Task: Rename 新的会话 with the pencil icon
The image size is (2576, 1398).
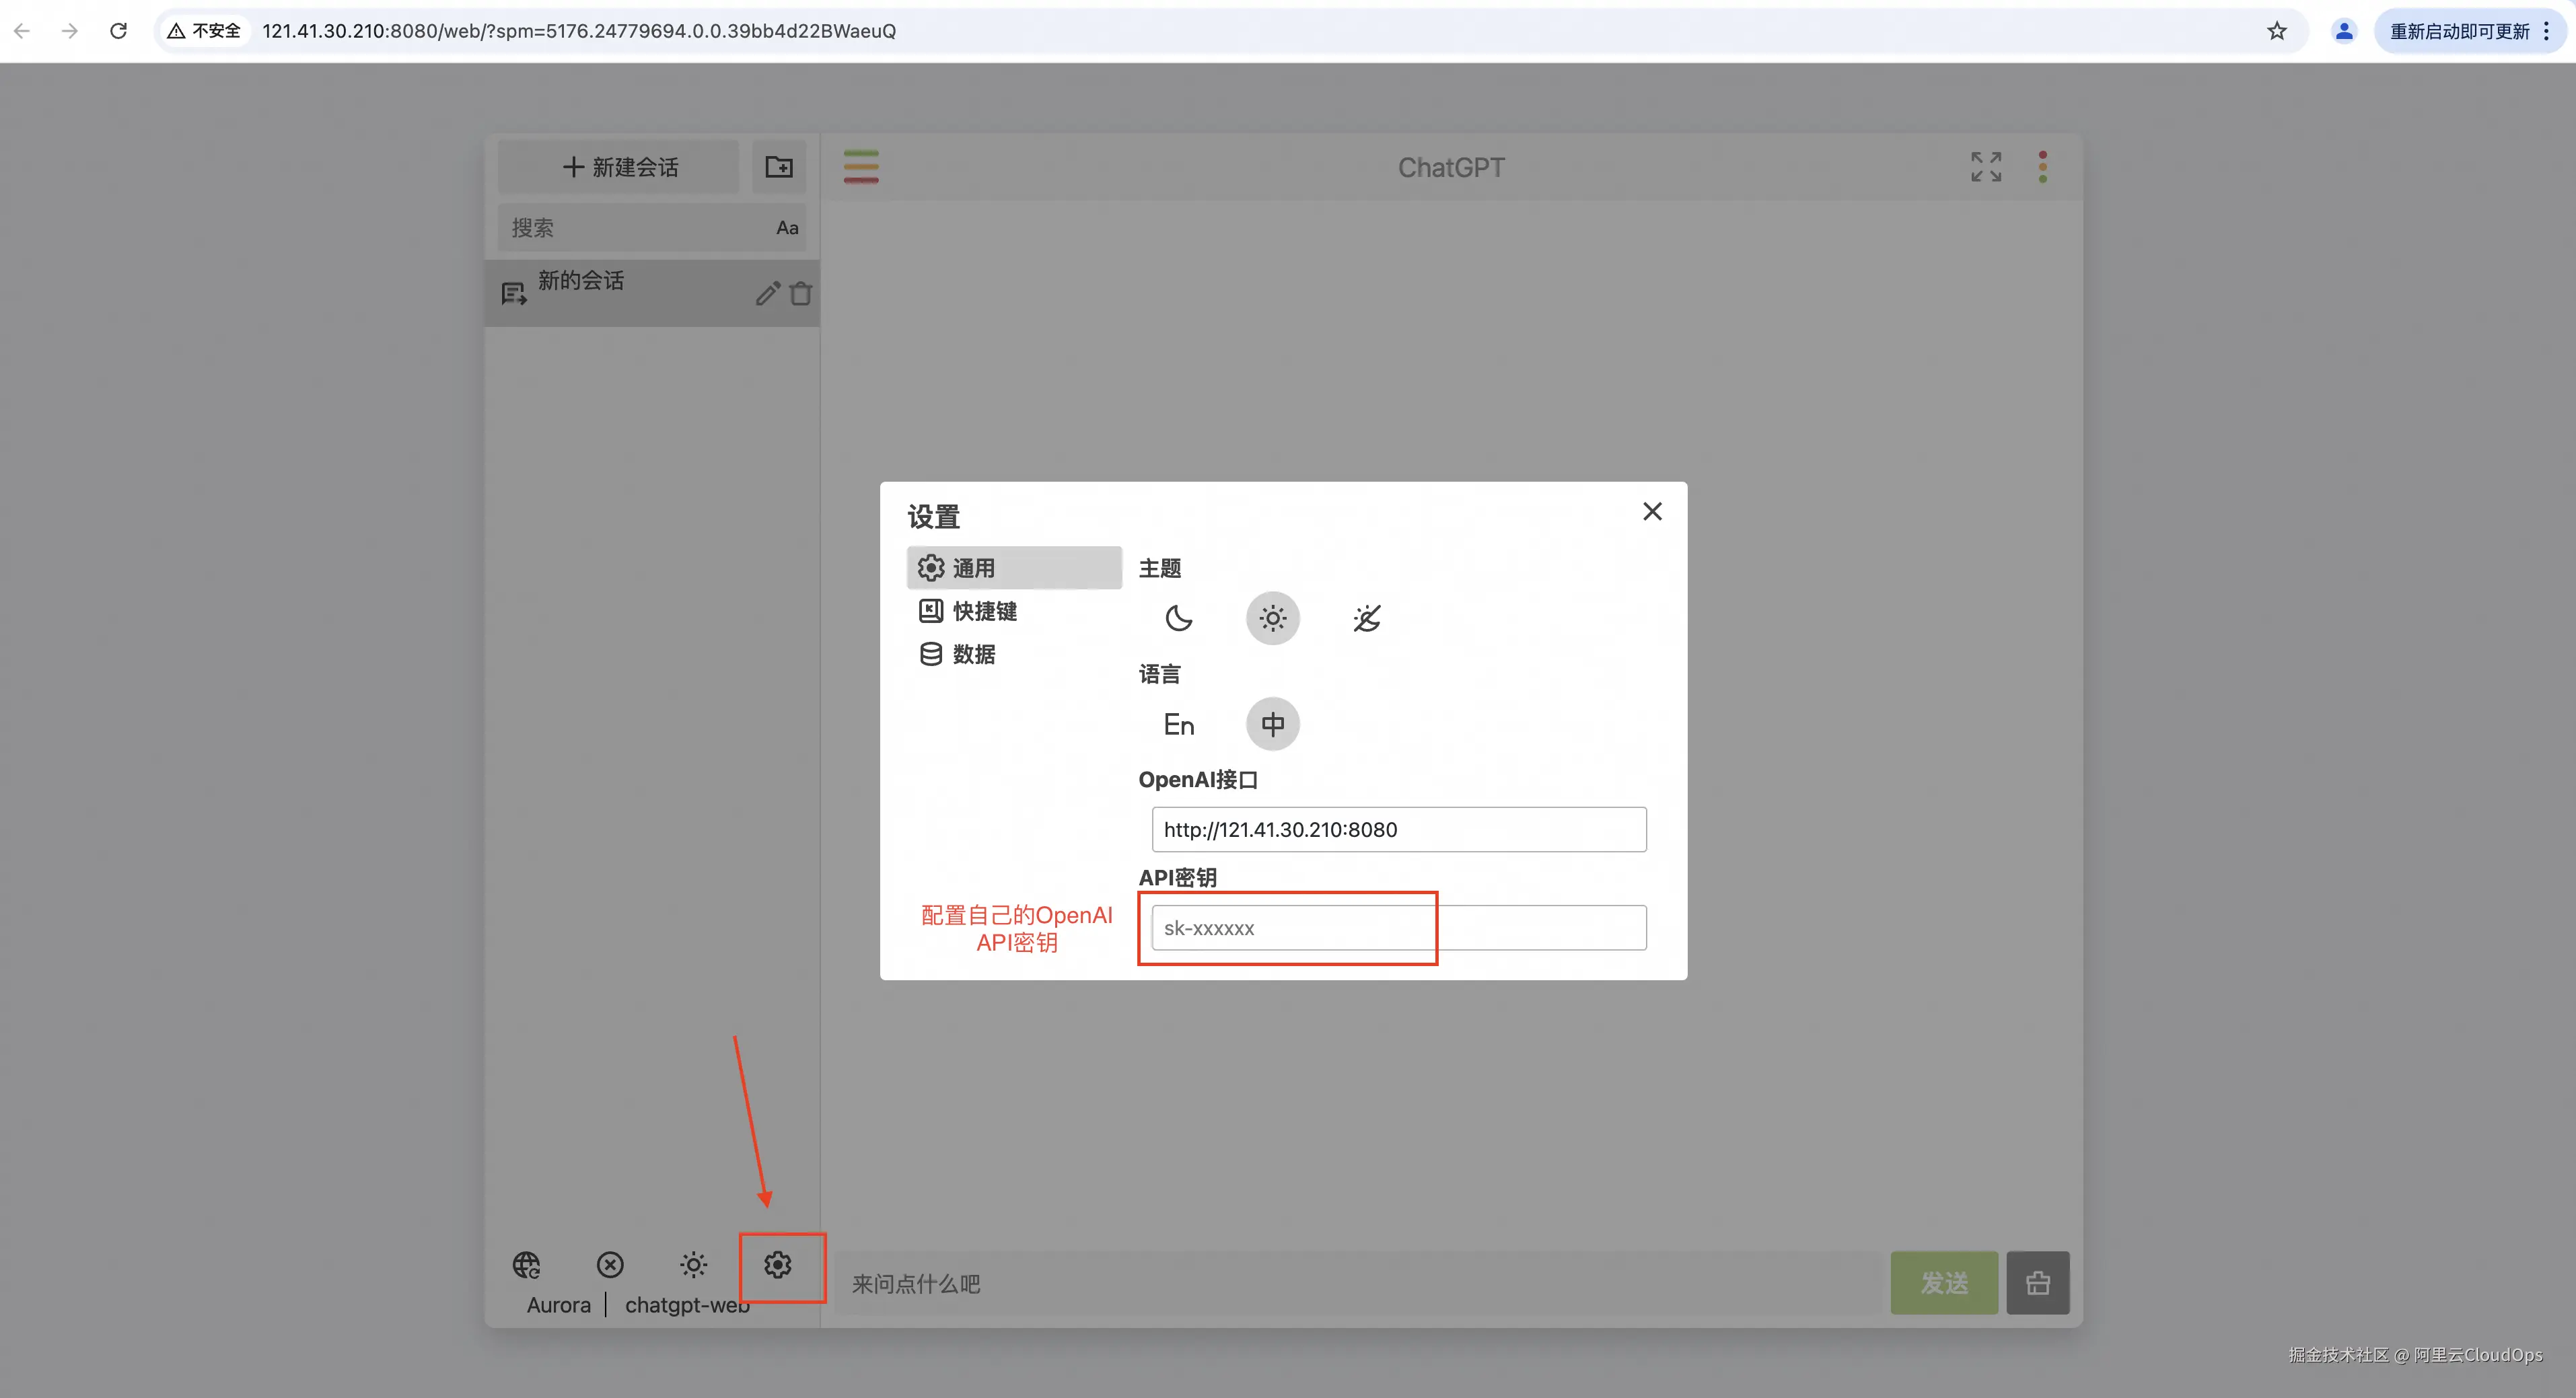Action: [x=767, y=294]
